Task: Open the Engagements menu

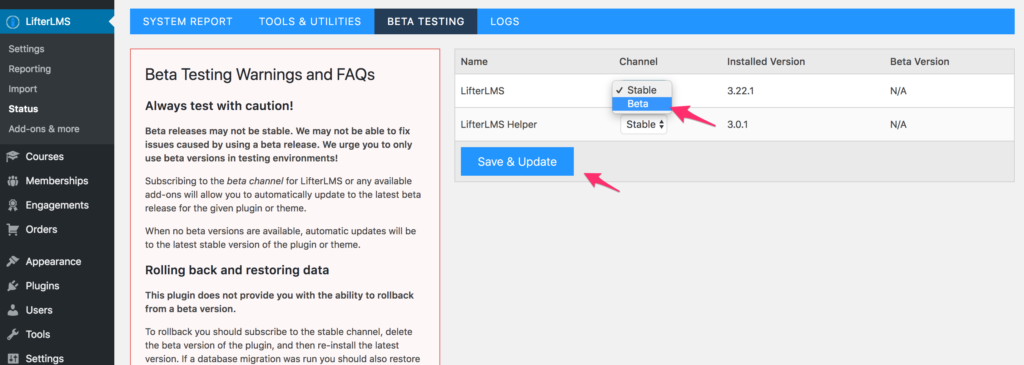Action: (57, 205)
